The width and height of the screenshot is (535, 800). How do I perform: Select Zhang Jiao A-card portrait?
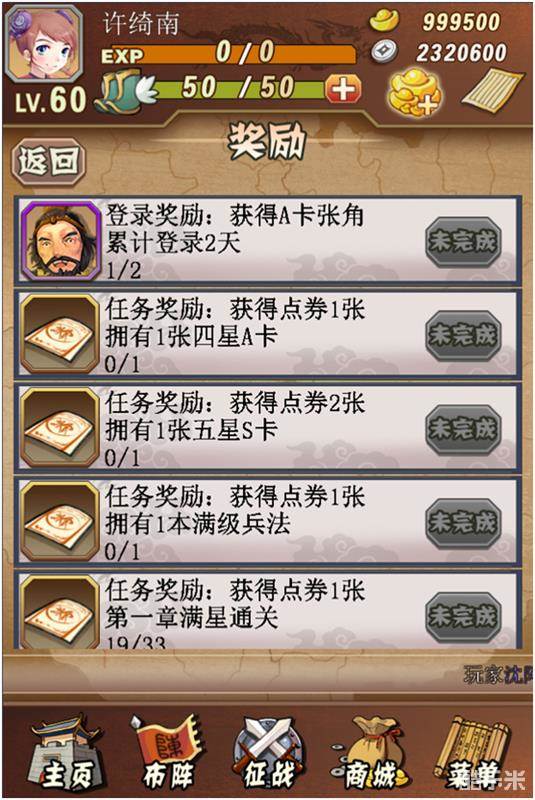click(60, 241)
